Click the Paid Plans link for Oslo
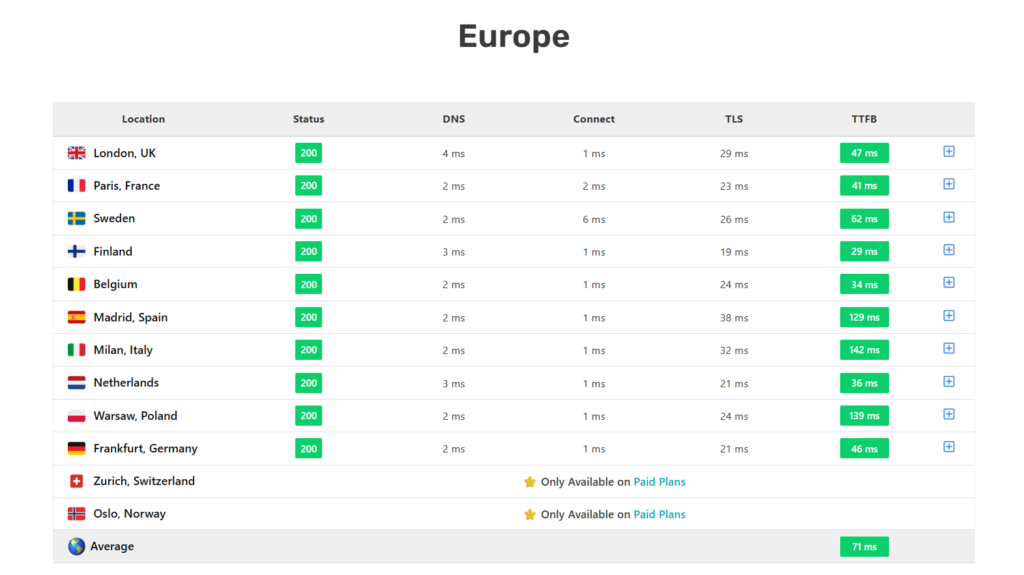 659,515
